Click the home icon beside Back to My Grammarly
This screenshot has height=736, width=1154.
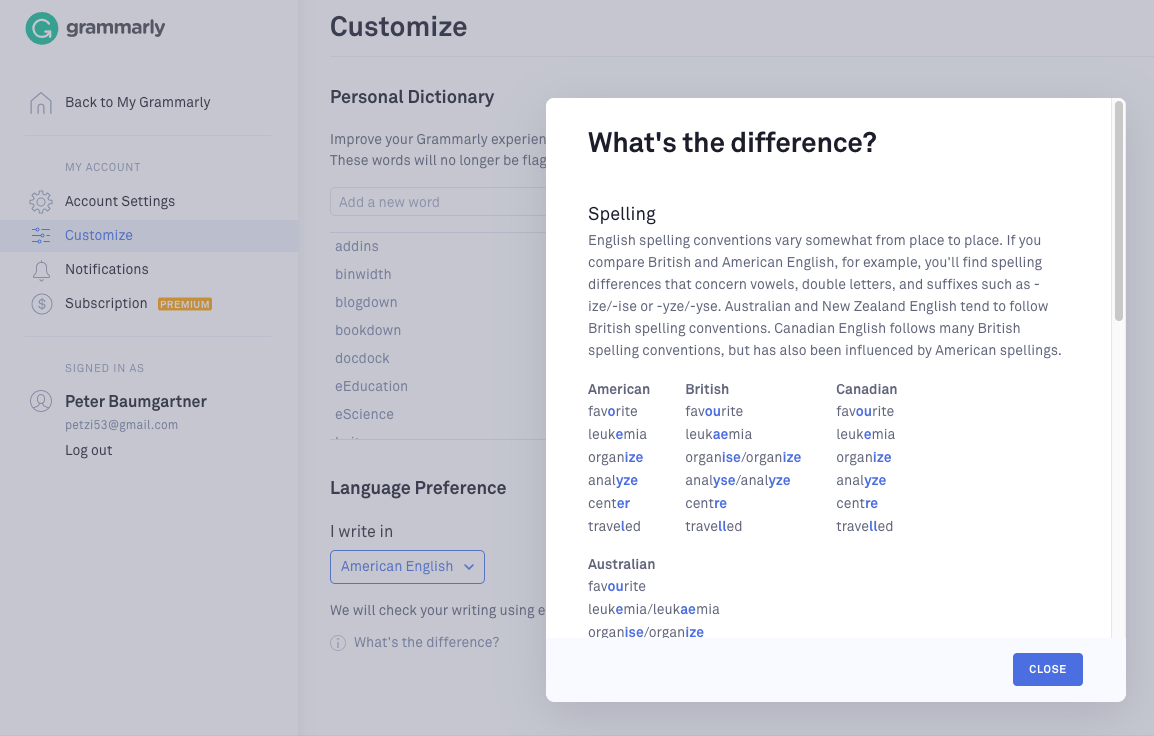pos(41,102)
